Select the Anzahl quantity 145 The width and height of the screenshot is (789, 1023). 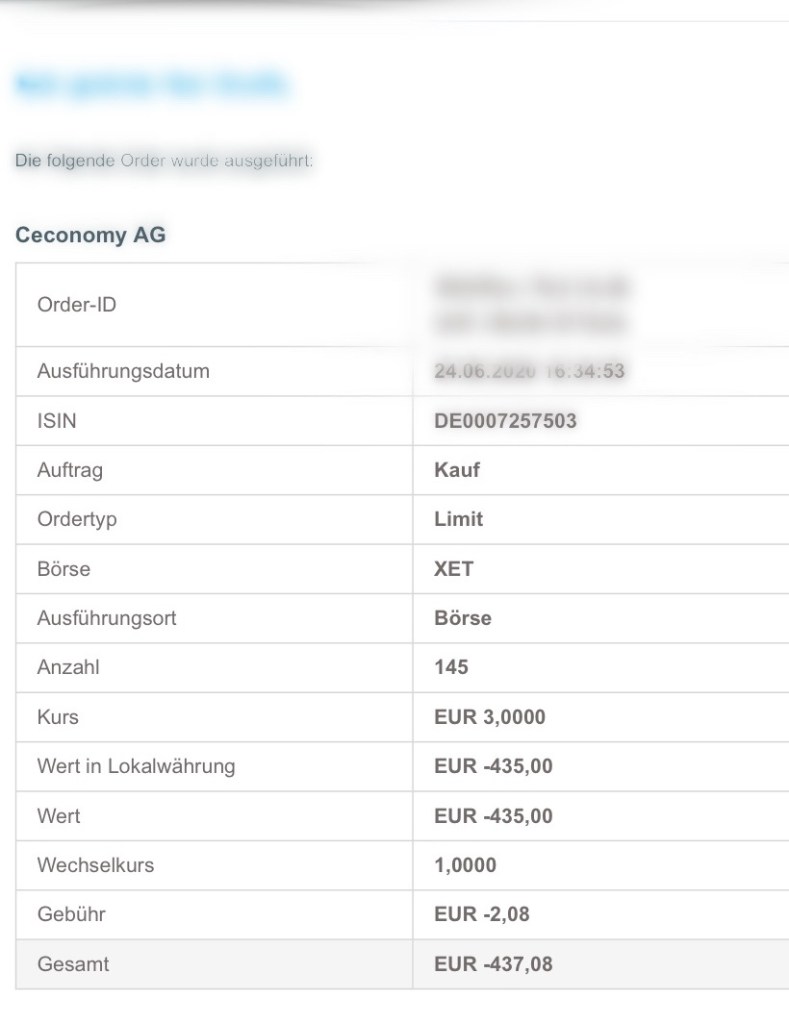[x=451, y=668]
